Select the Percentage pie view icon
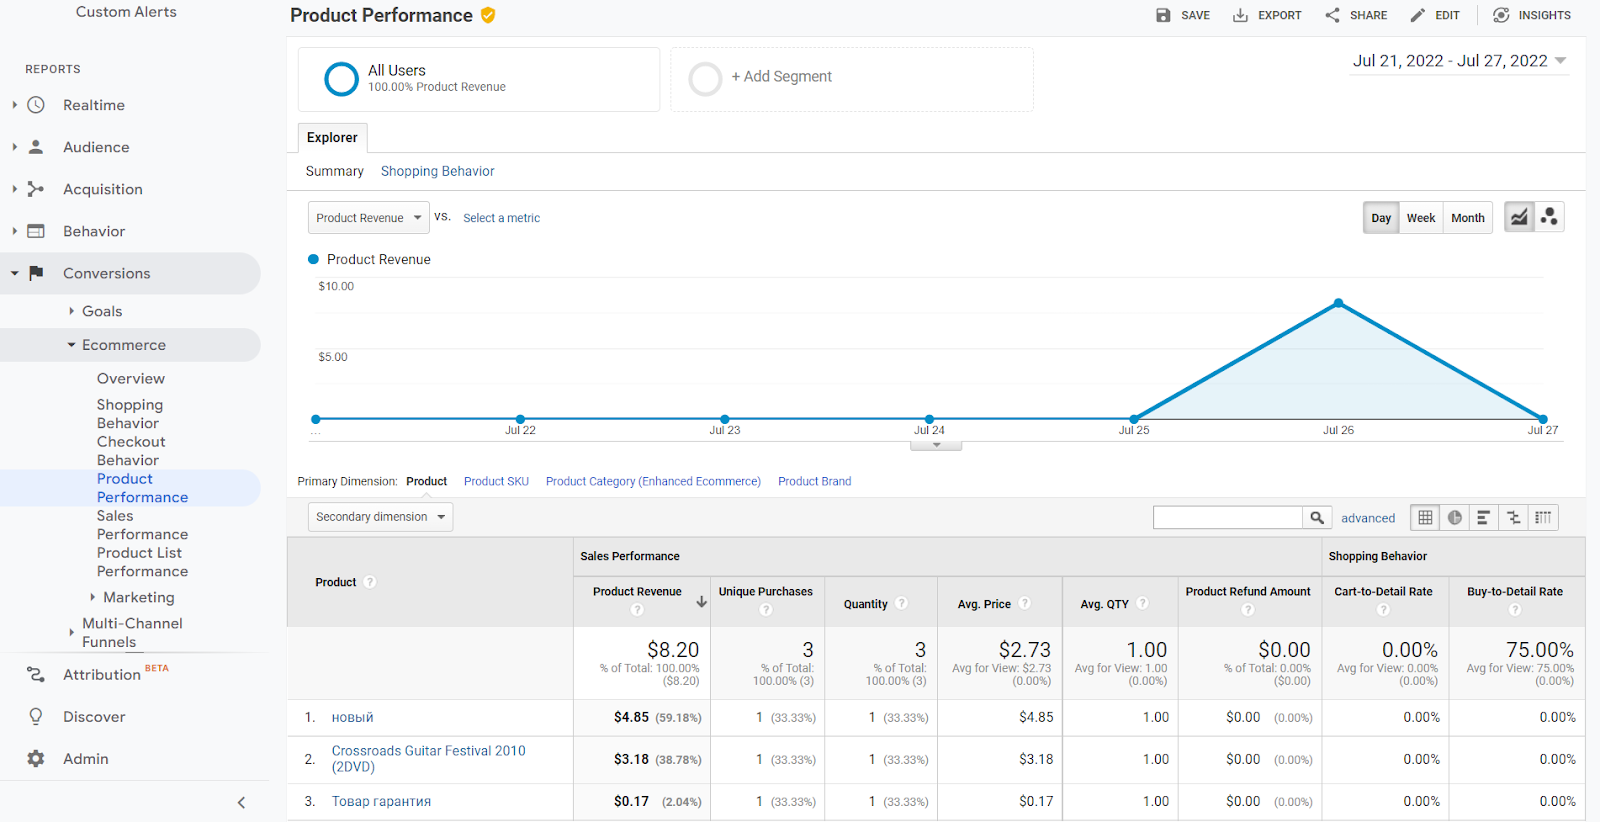1600x822 pixels. click(1455, 518)
